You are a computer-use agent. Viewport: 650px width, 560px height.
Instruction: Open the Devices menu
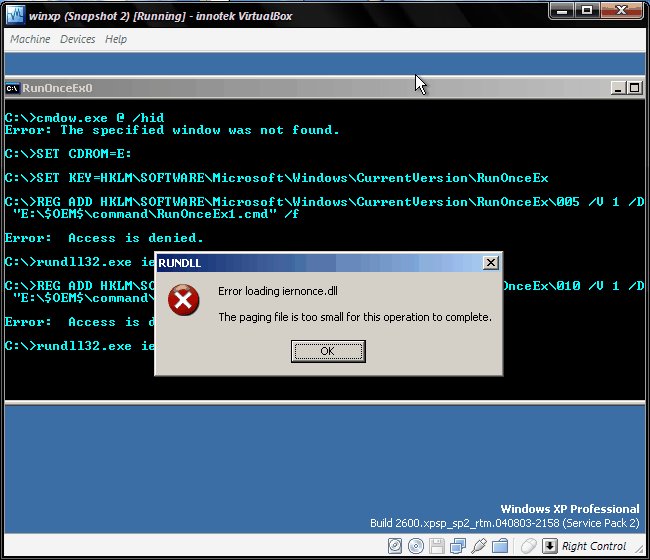point(78,39)
